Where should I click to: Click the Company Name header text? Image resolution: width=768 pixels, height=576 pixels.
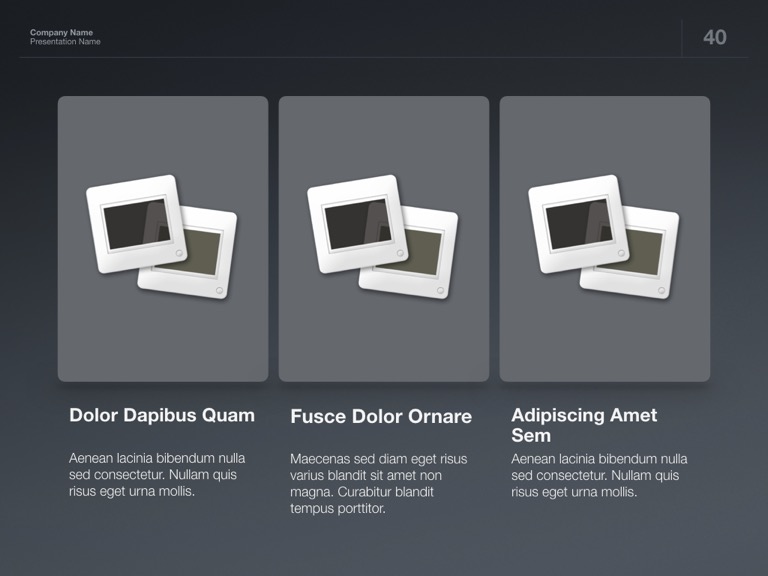click(x=61, y=32)
